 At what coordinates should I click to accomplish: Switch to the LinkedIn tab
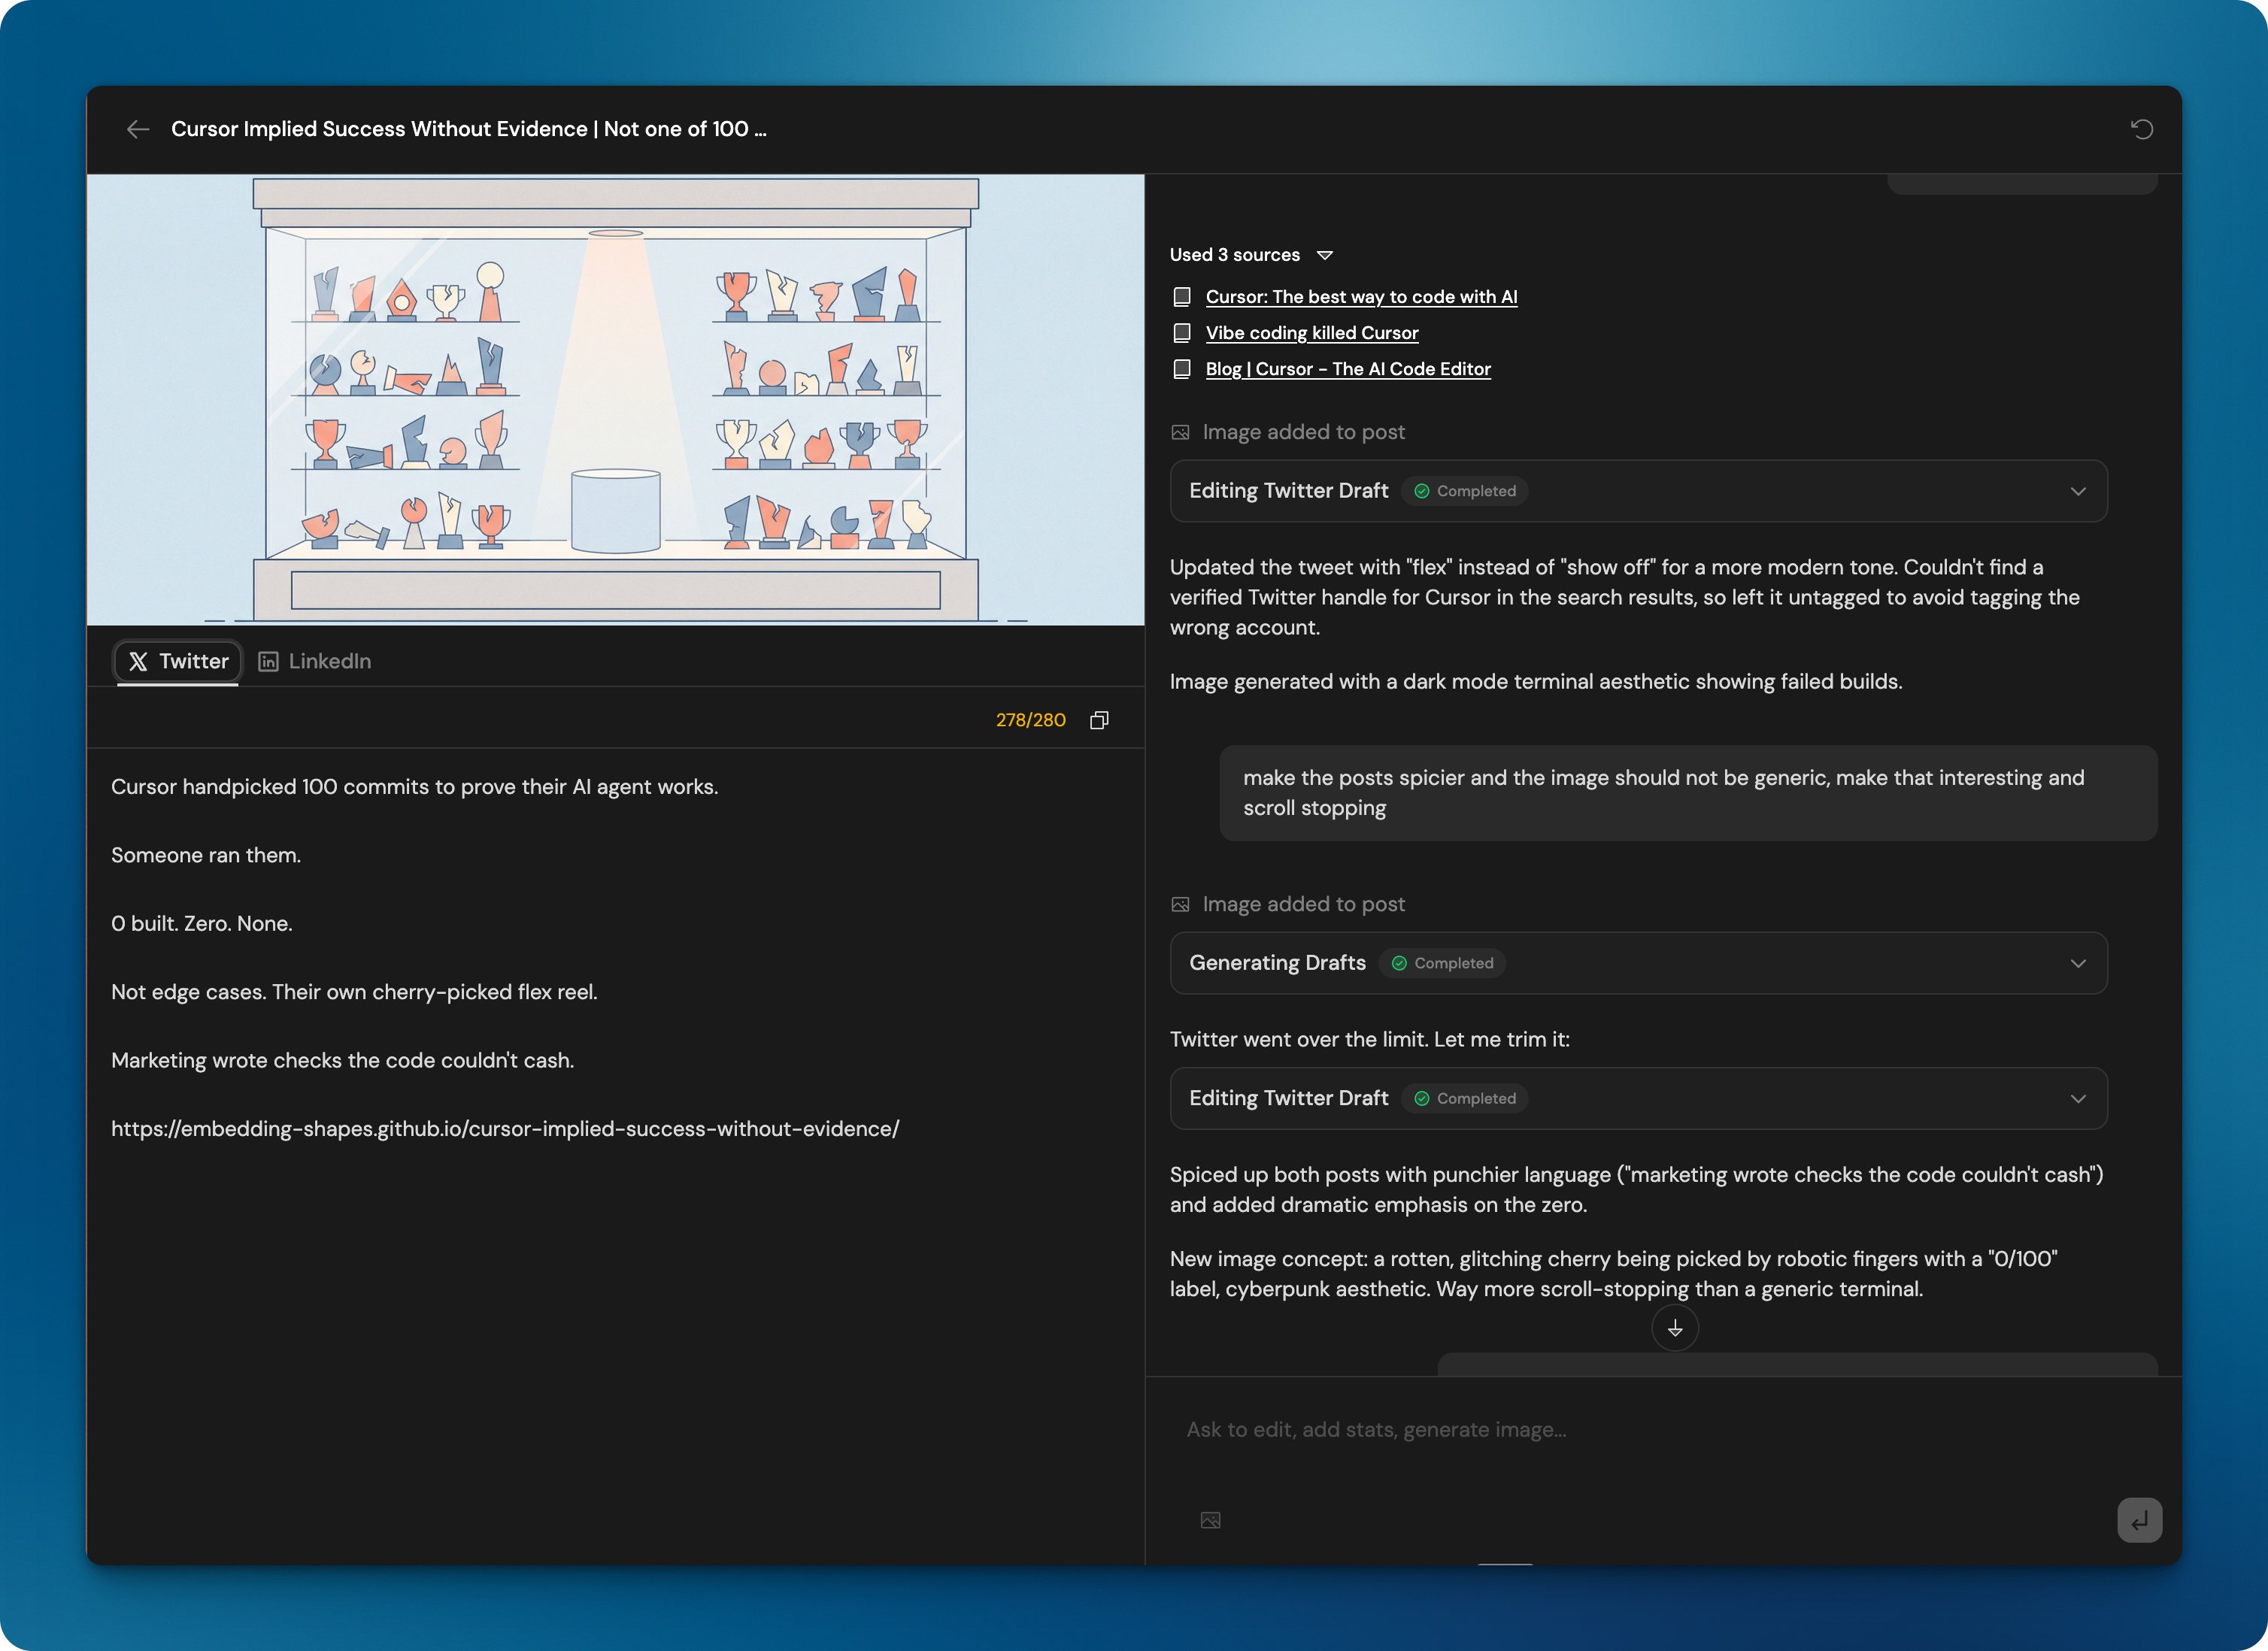(x=315, y=661)
